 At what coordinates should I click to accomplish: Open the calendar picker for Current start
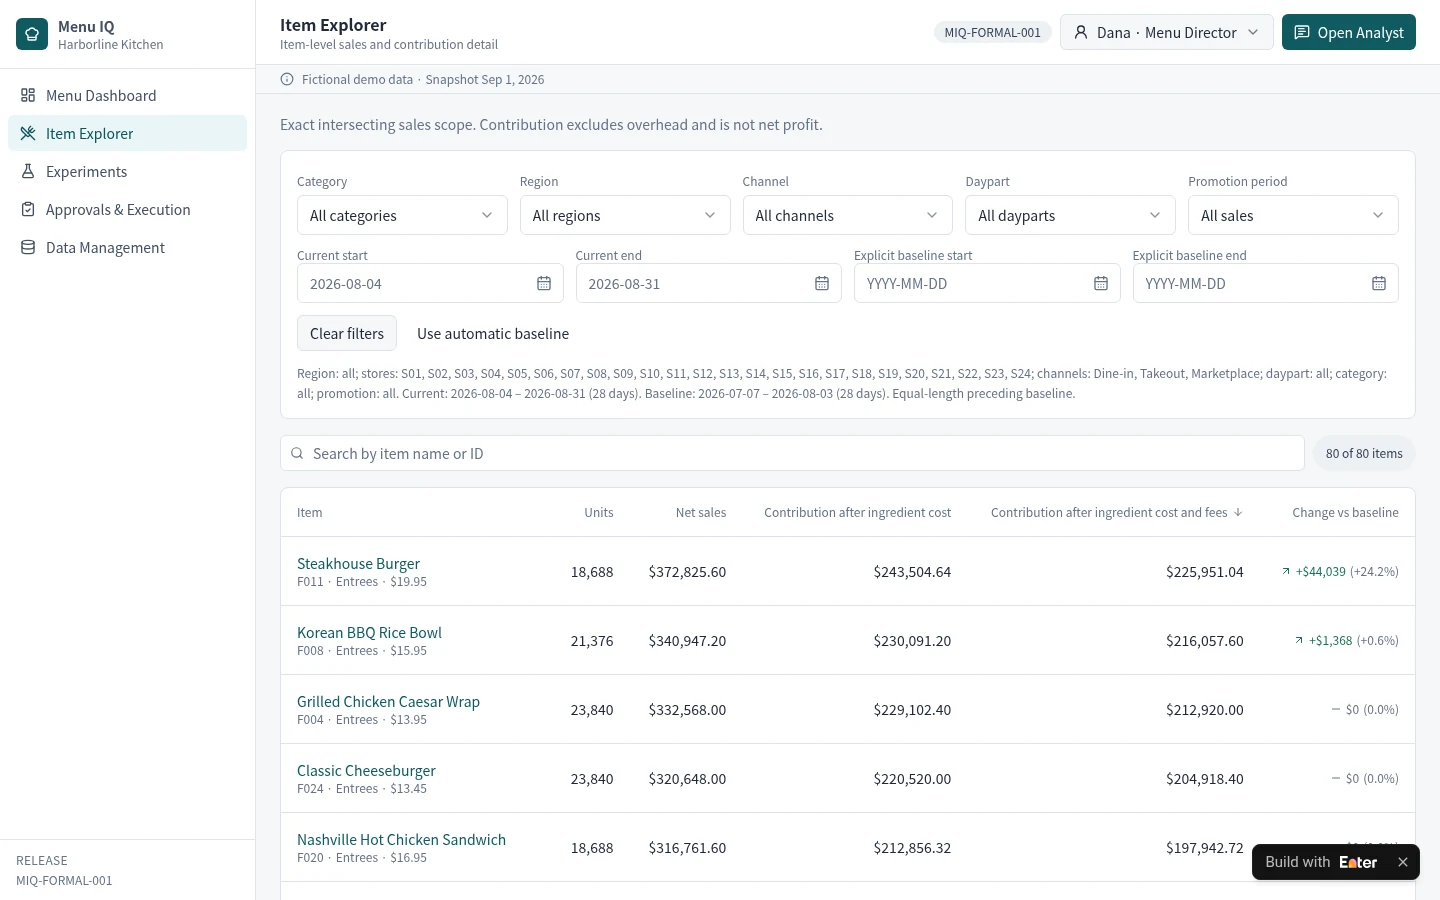(x=544, y=284)
